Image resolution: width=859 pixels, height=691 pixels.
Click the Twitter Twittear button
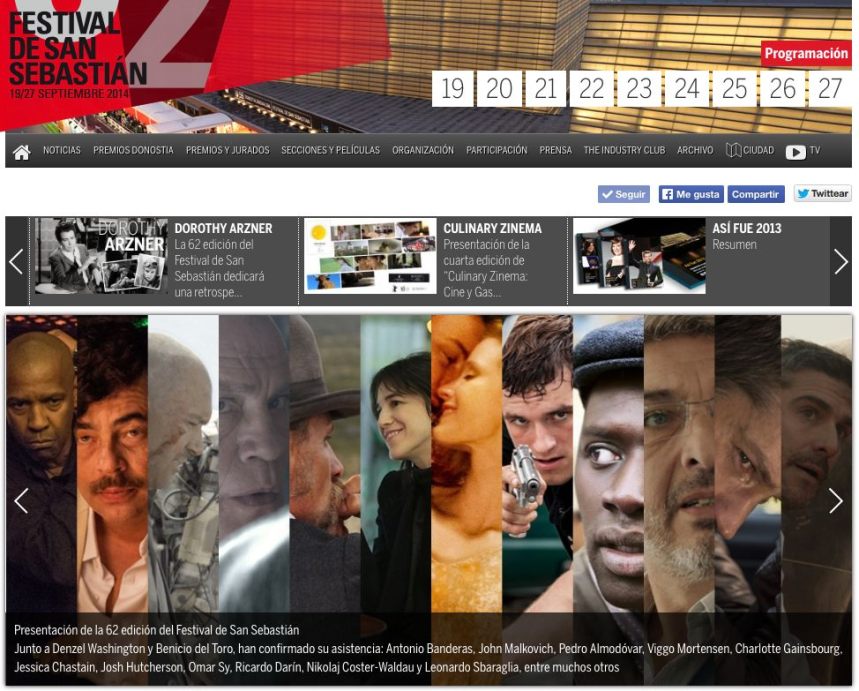tap(822, 194)
